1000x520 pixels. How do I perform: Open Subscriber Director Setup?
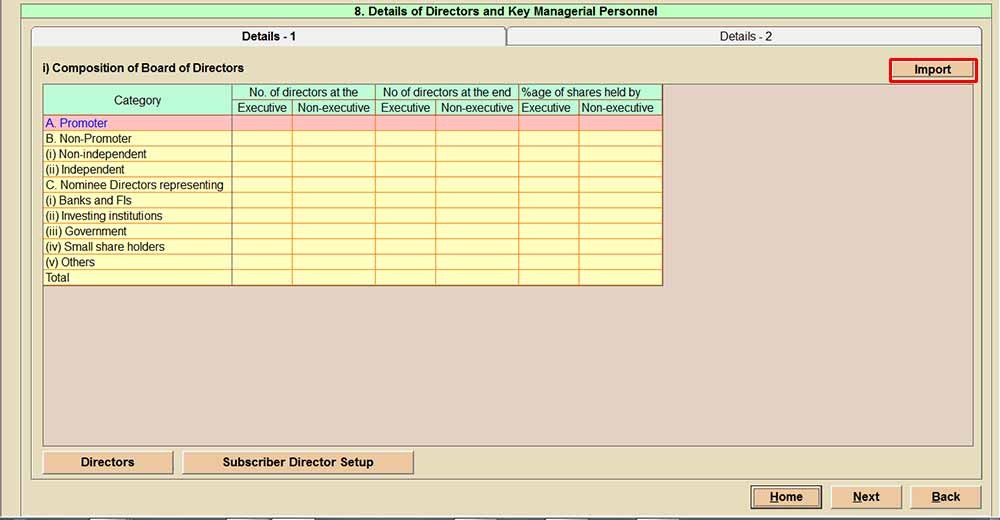298,462
